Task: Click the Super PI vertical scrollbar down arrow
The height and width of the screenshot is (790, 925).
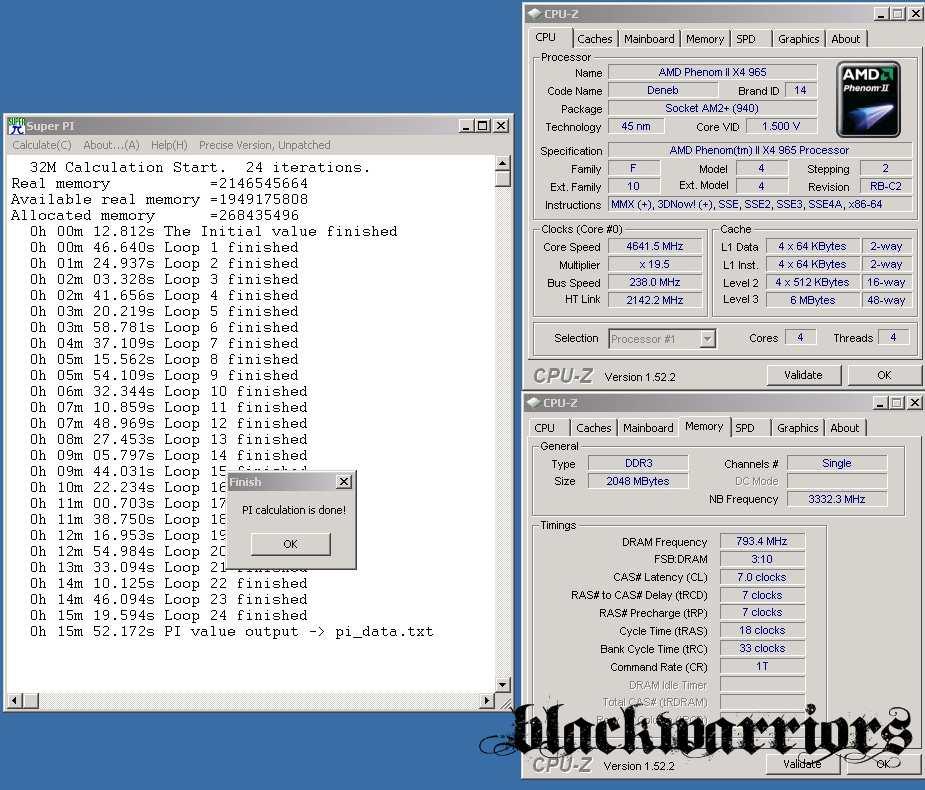Action: (x=503, y=684)
